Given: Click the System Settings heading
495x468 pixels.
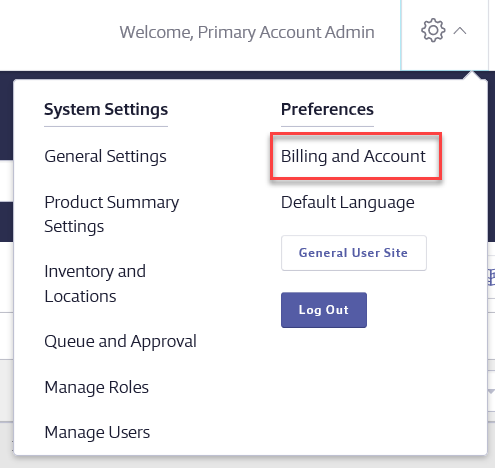Looking at the screenshot, I should point(106,109).
